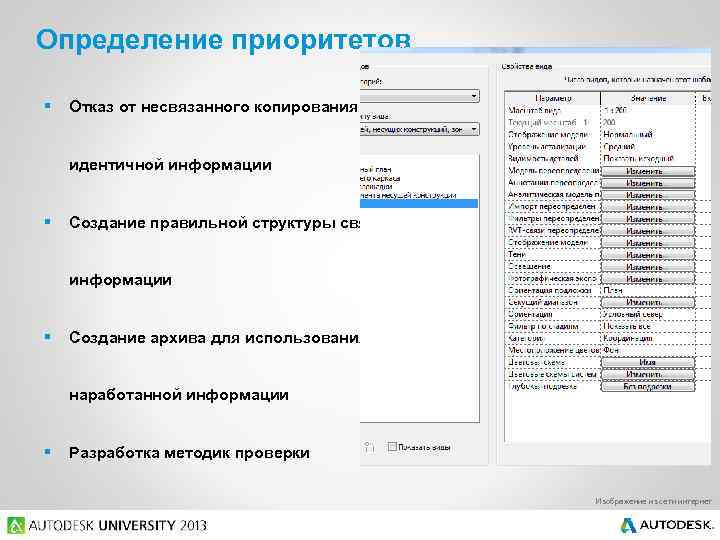
Task: Click the 'Без подрезки' button
Action: point(648,386)
